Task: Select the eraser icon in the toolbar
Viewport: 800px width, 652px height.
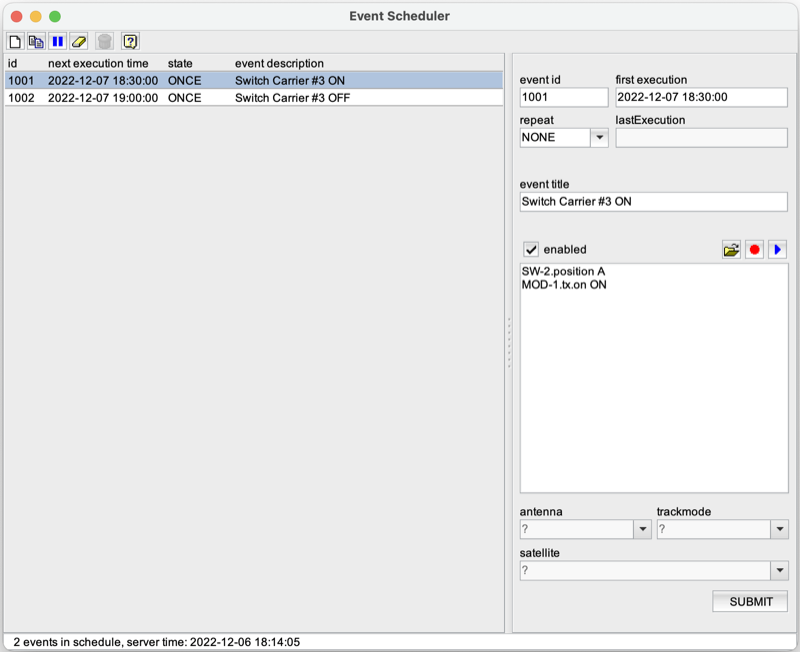Action: 79,40
